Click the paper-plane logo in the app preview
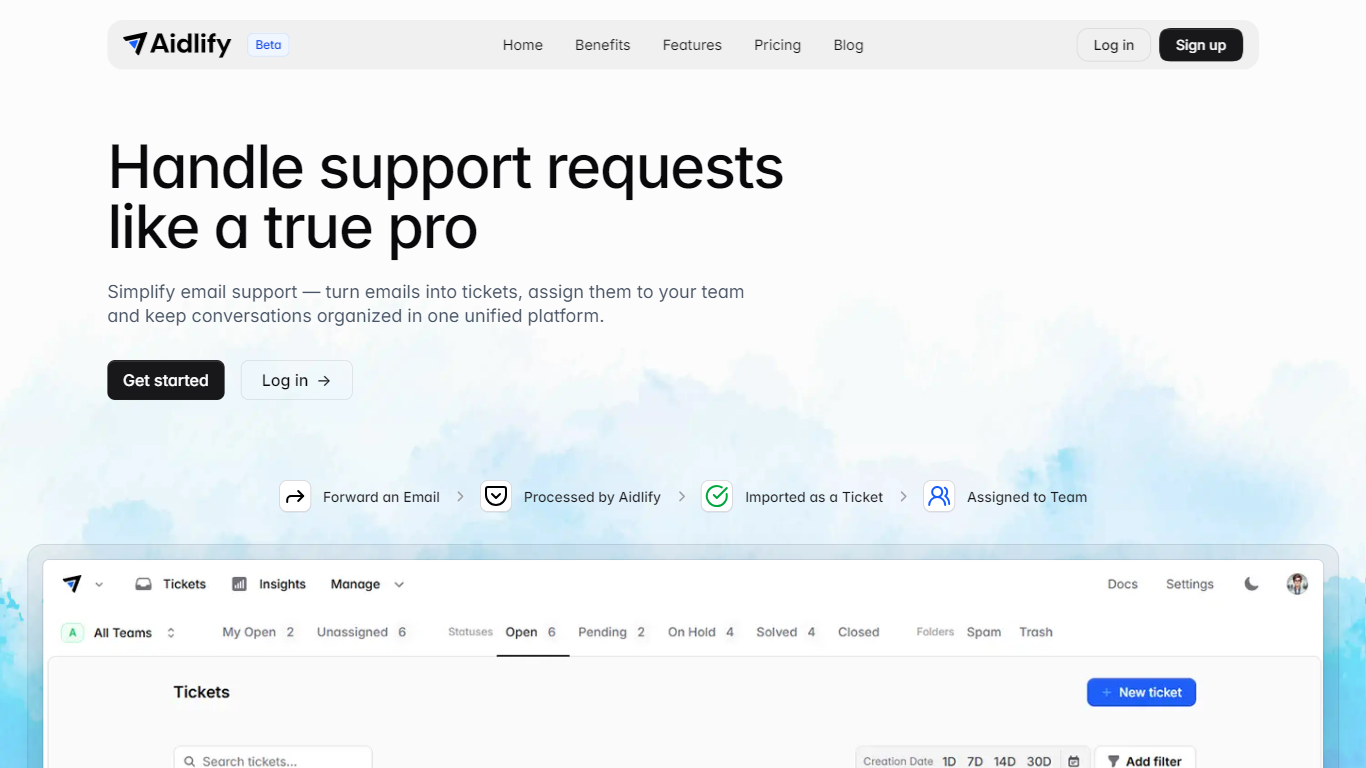This screenshot has width=1366, height=768. (72, 584)
